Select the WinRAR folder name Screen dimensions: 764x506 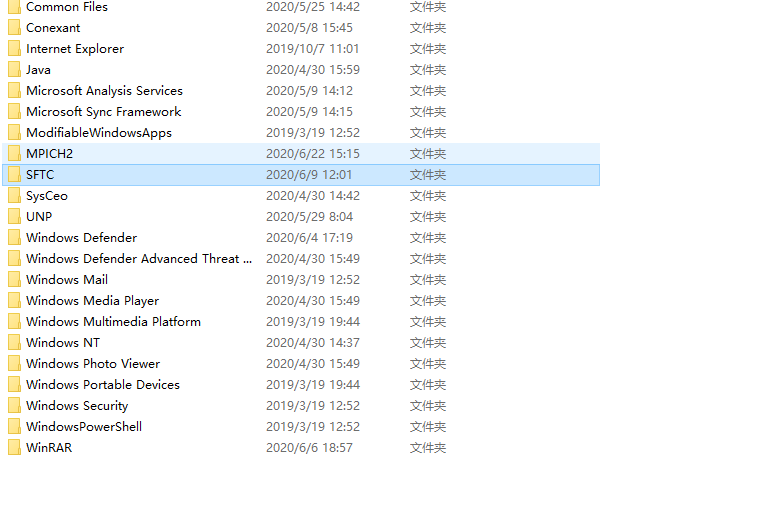pos(49,447)
